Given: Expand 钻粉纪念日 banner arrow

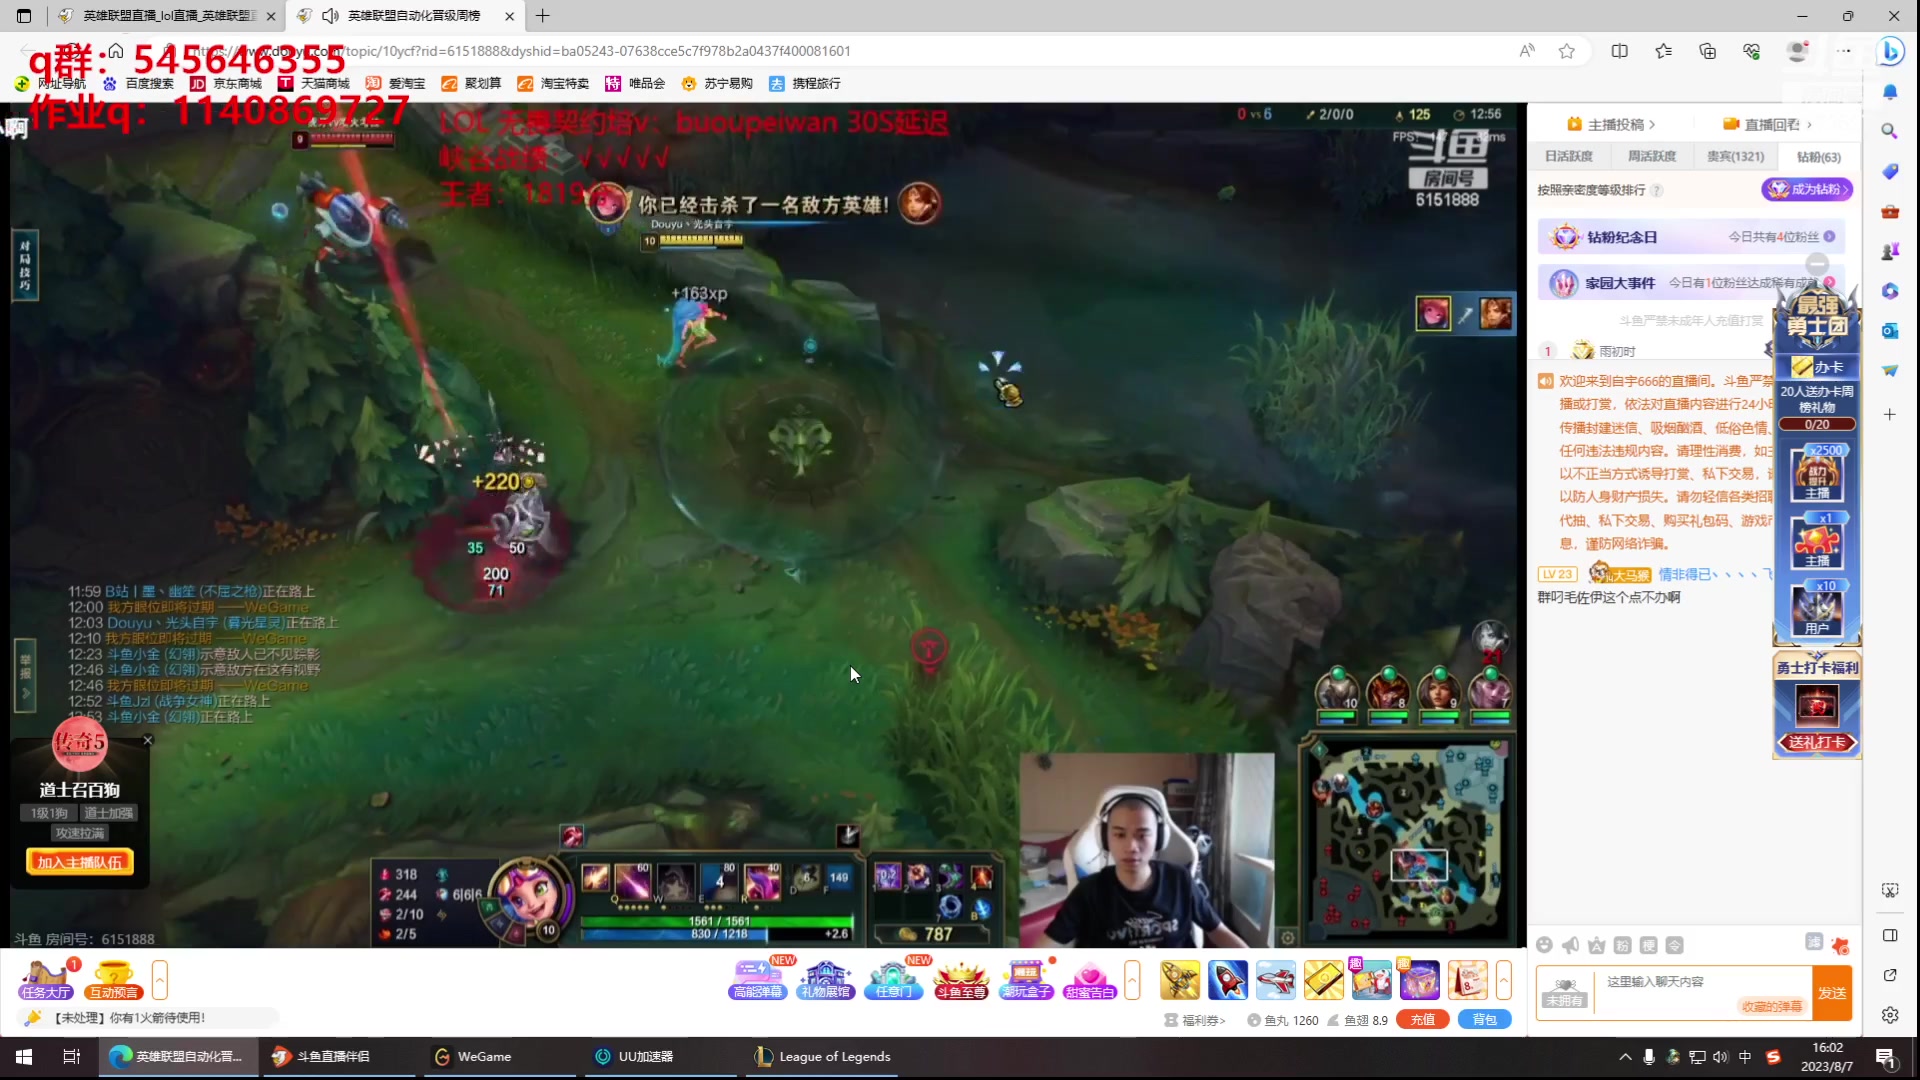Looking at the screenshot, I should pyautogui.click(x=1829, y=237).
